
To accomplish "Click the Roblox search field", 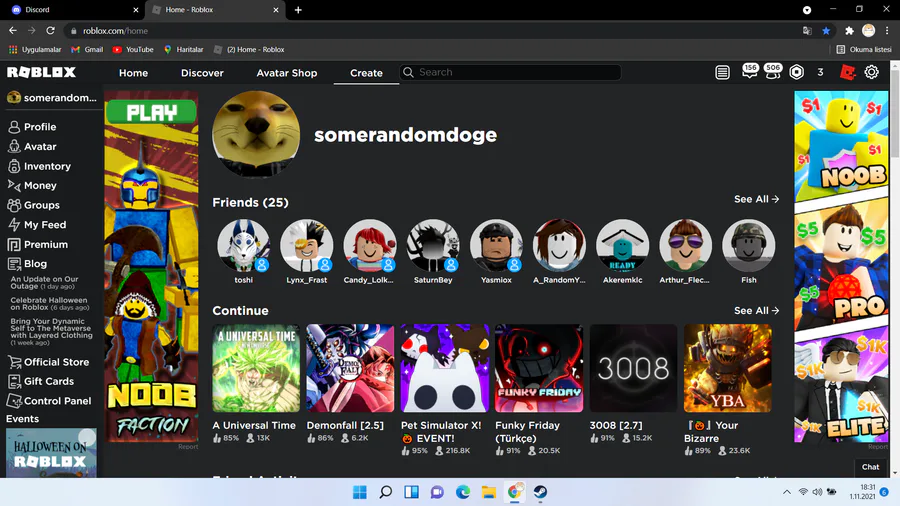I will (510, 72).
